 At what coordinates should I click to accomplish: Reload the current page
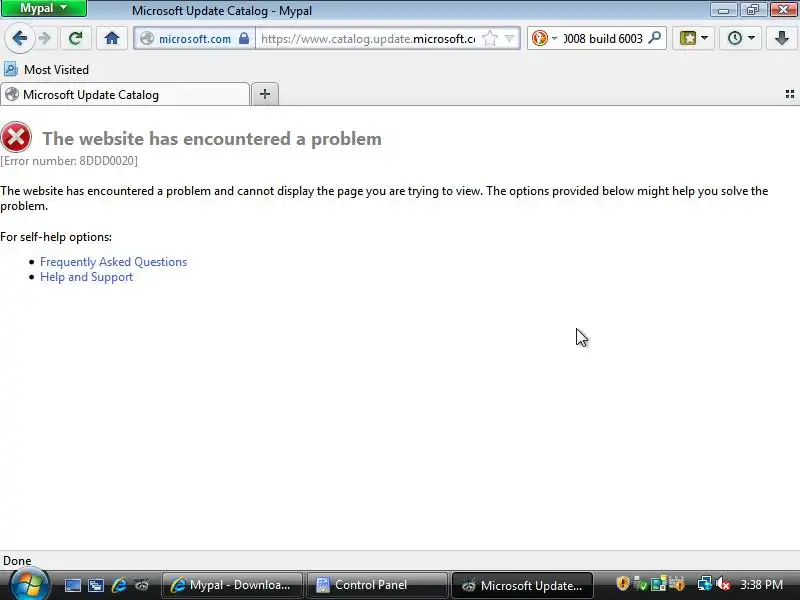[76, 38]
